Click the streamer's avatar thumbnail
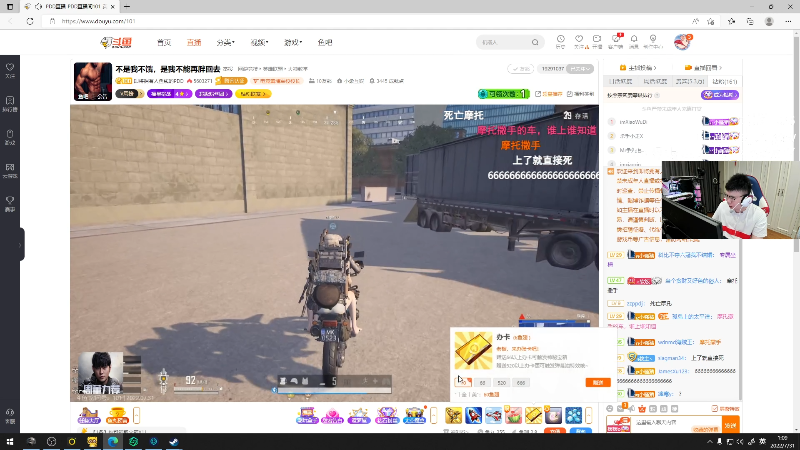 tap(93, 82)
